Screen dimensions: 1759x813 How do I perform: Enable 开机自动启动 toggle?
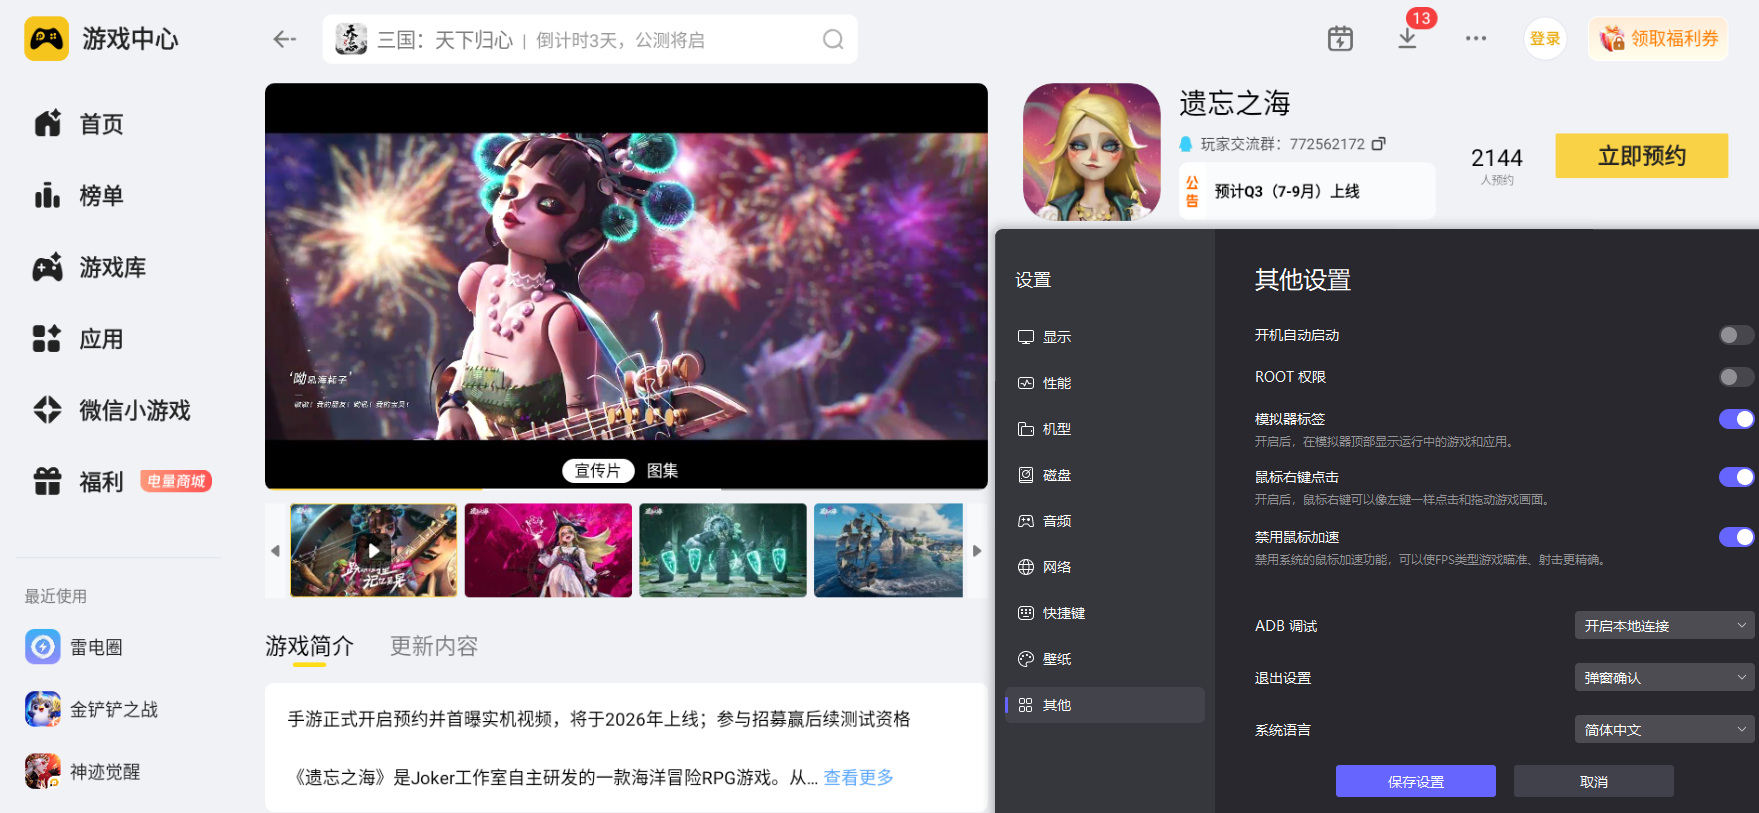tap(1736, 335)
